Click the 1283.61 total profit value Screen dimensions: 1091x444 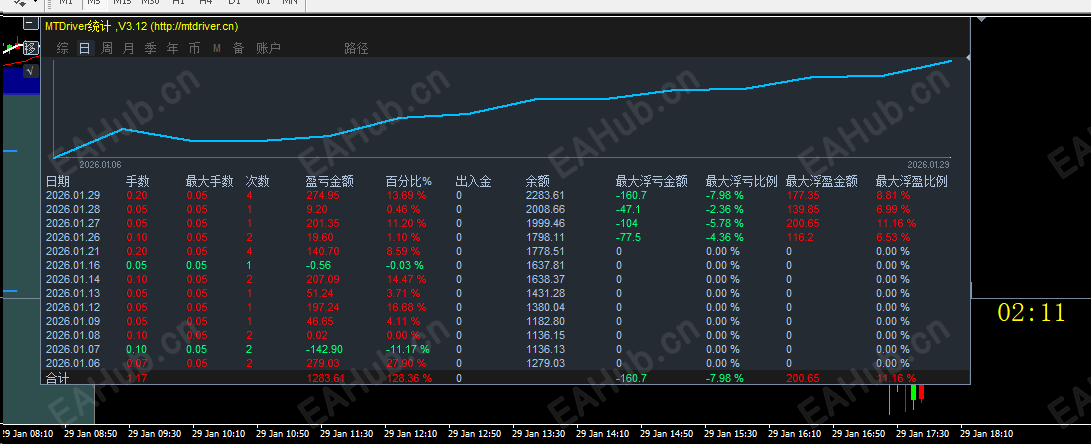click(x=326, y=378)
